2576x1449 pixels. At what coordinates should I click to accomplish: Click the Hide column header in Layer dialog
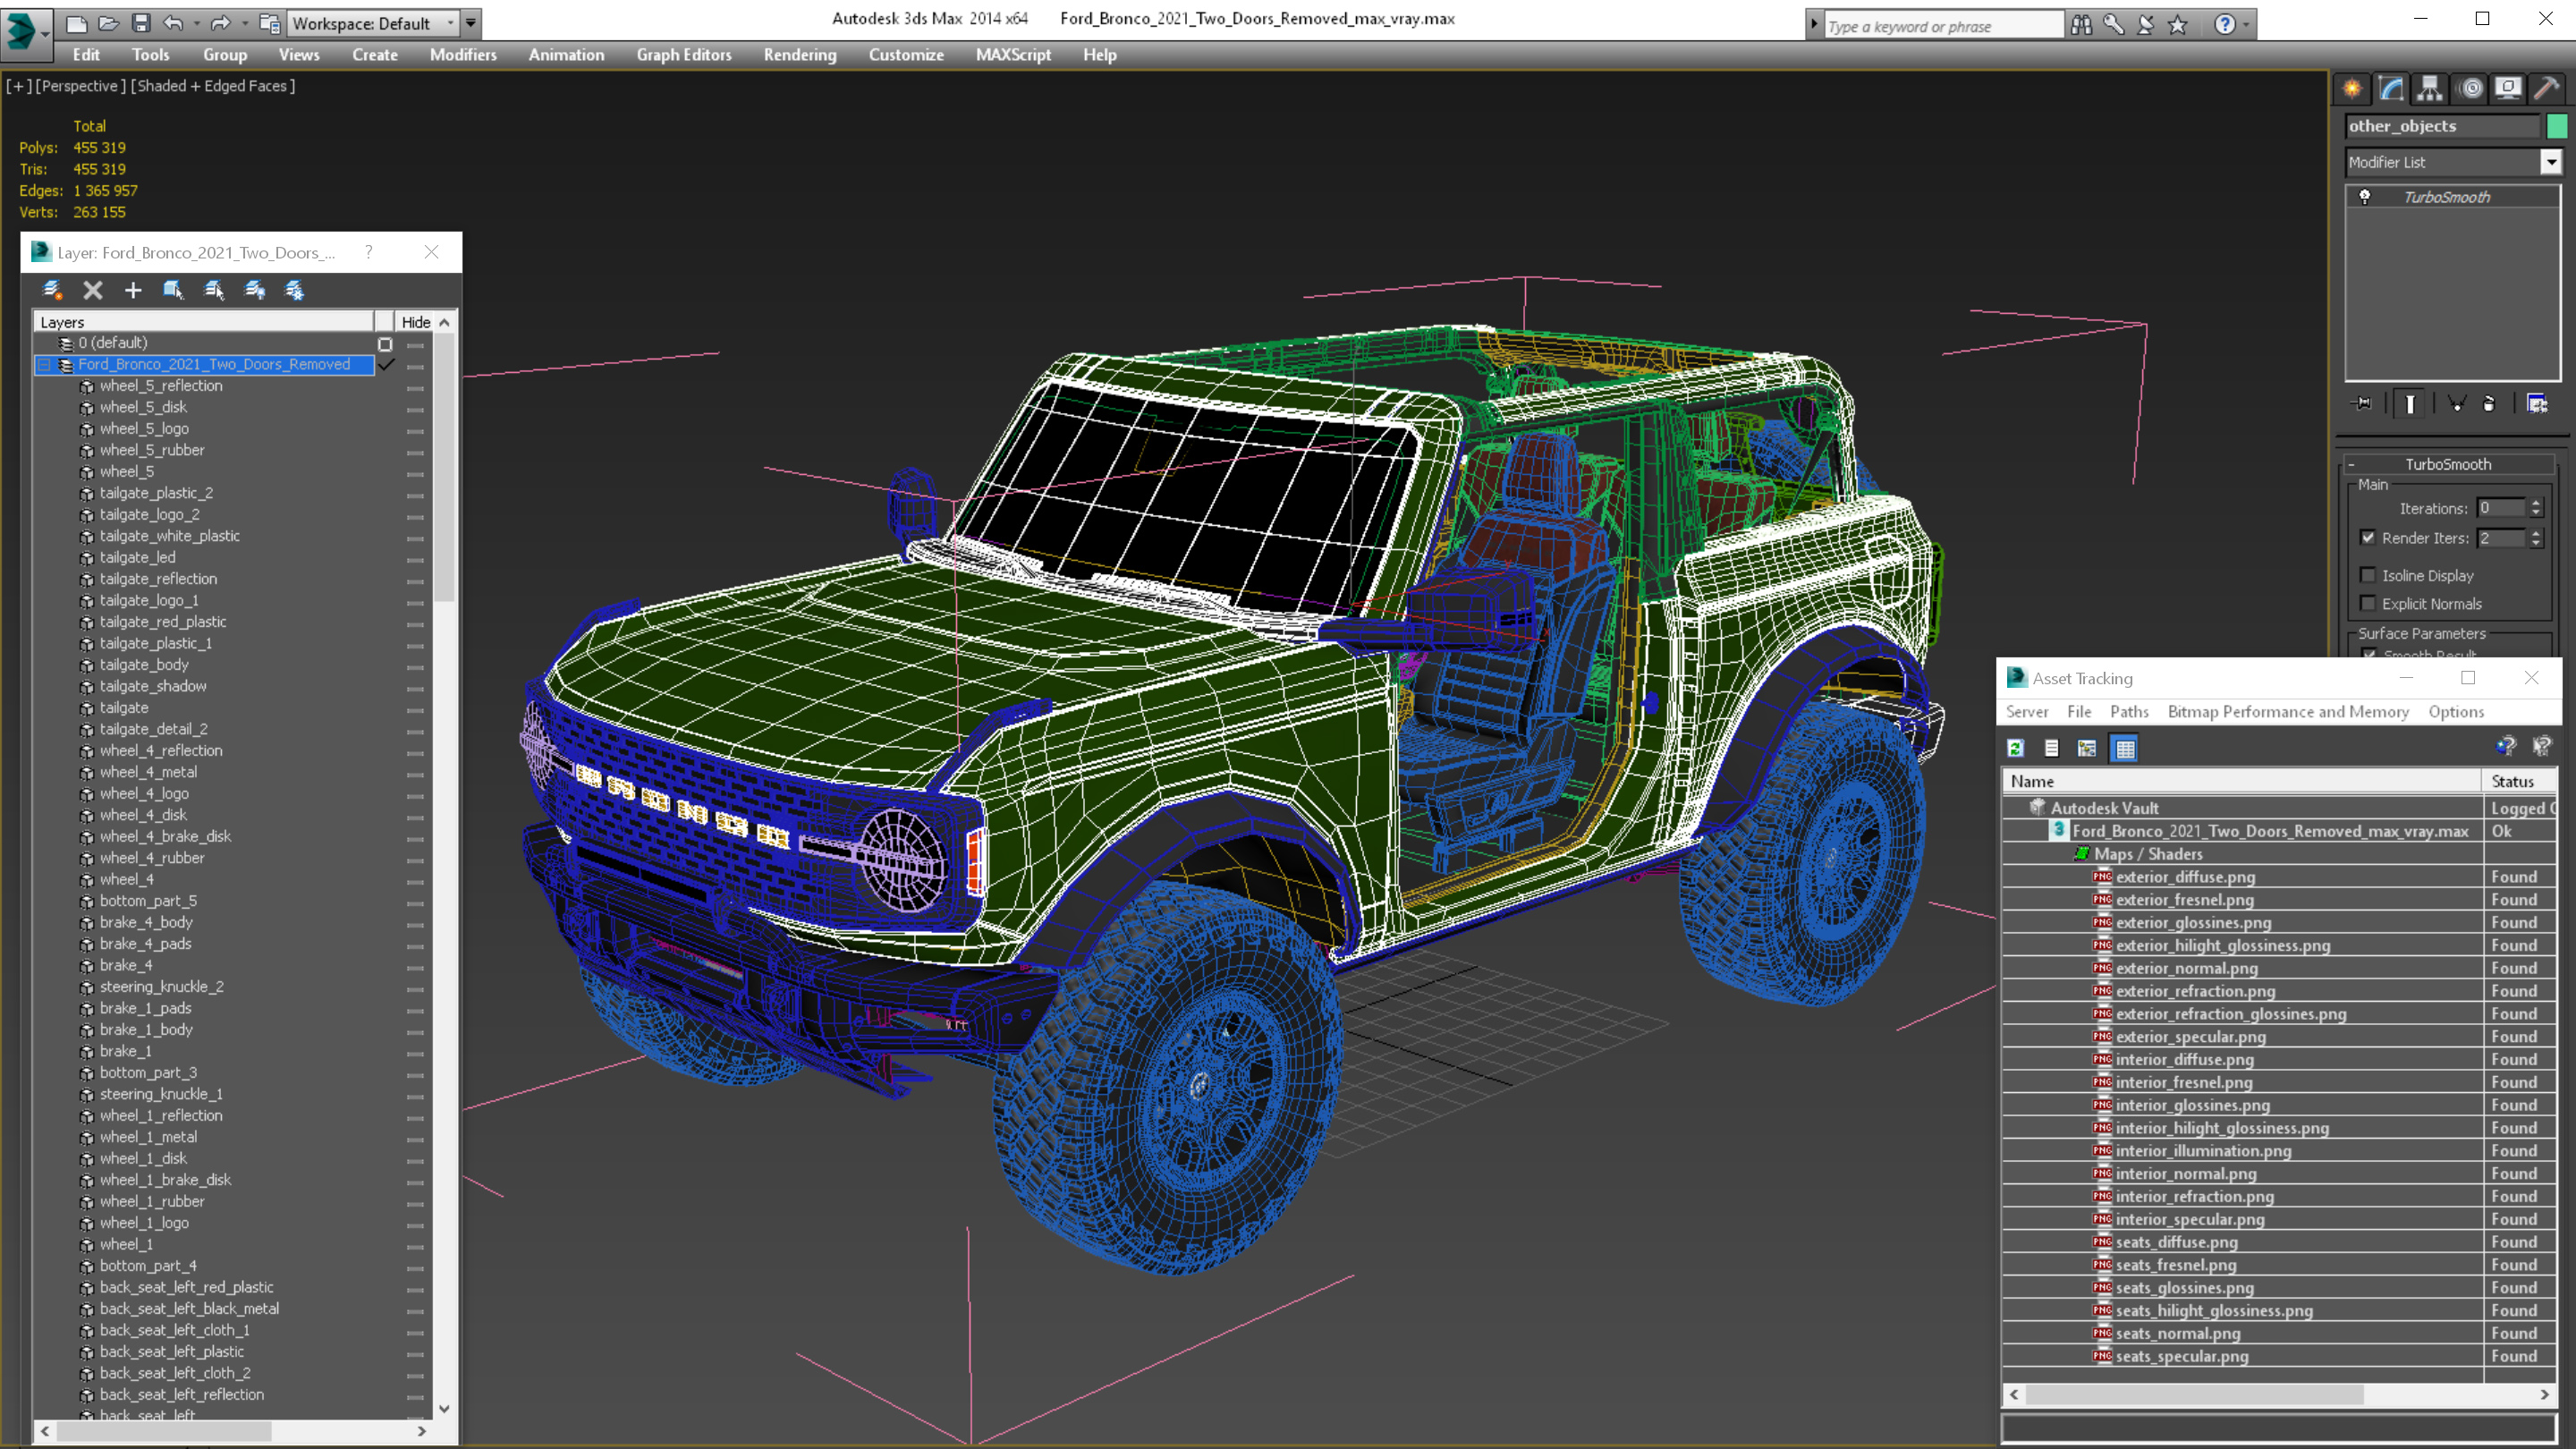click(x=416, y=322)
